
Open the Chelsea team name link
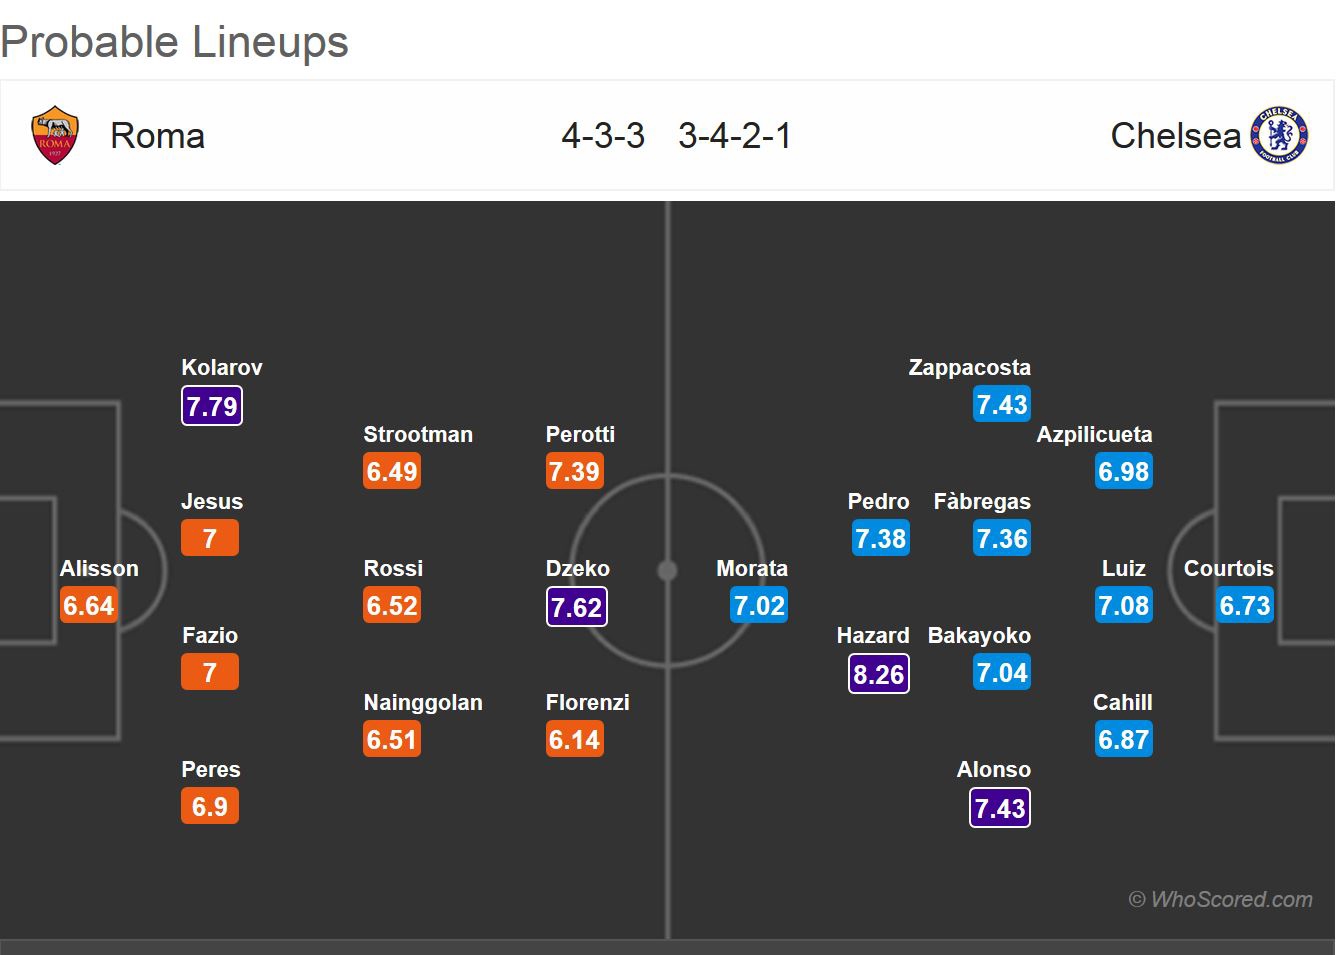coord(1175,135)
